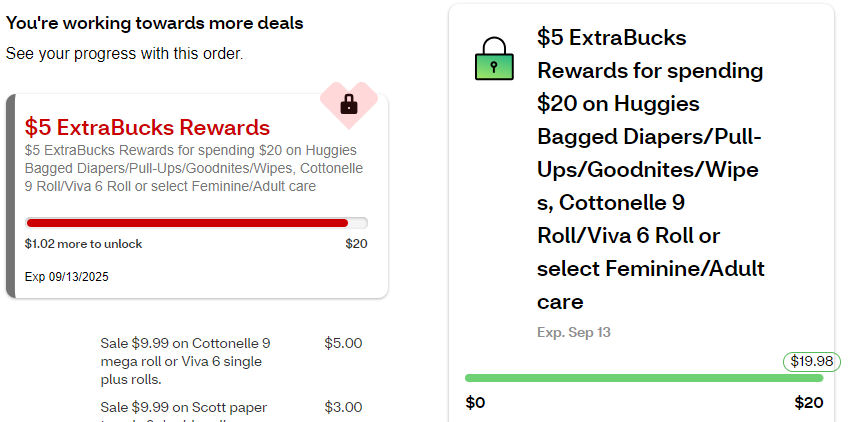The width and height of the screenshot is (854, 422).
Task: Click the green padlock icon
Action: tap(494, 61)
